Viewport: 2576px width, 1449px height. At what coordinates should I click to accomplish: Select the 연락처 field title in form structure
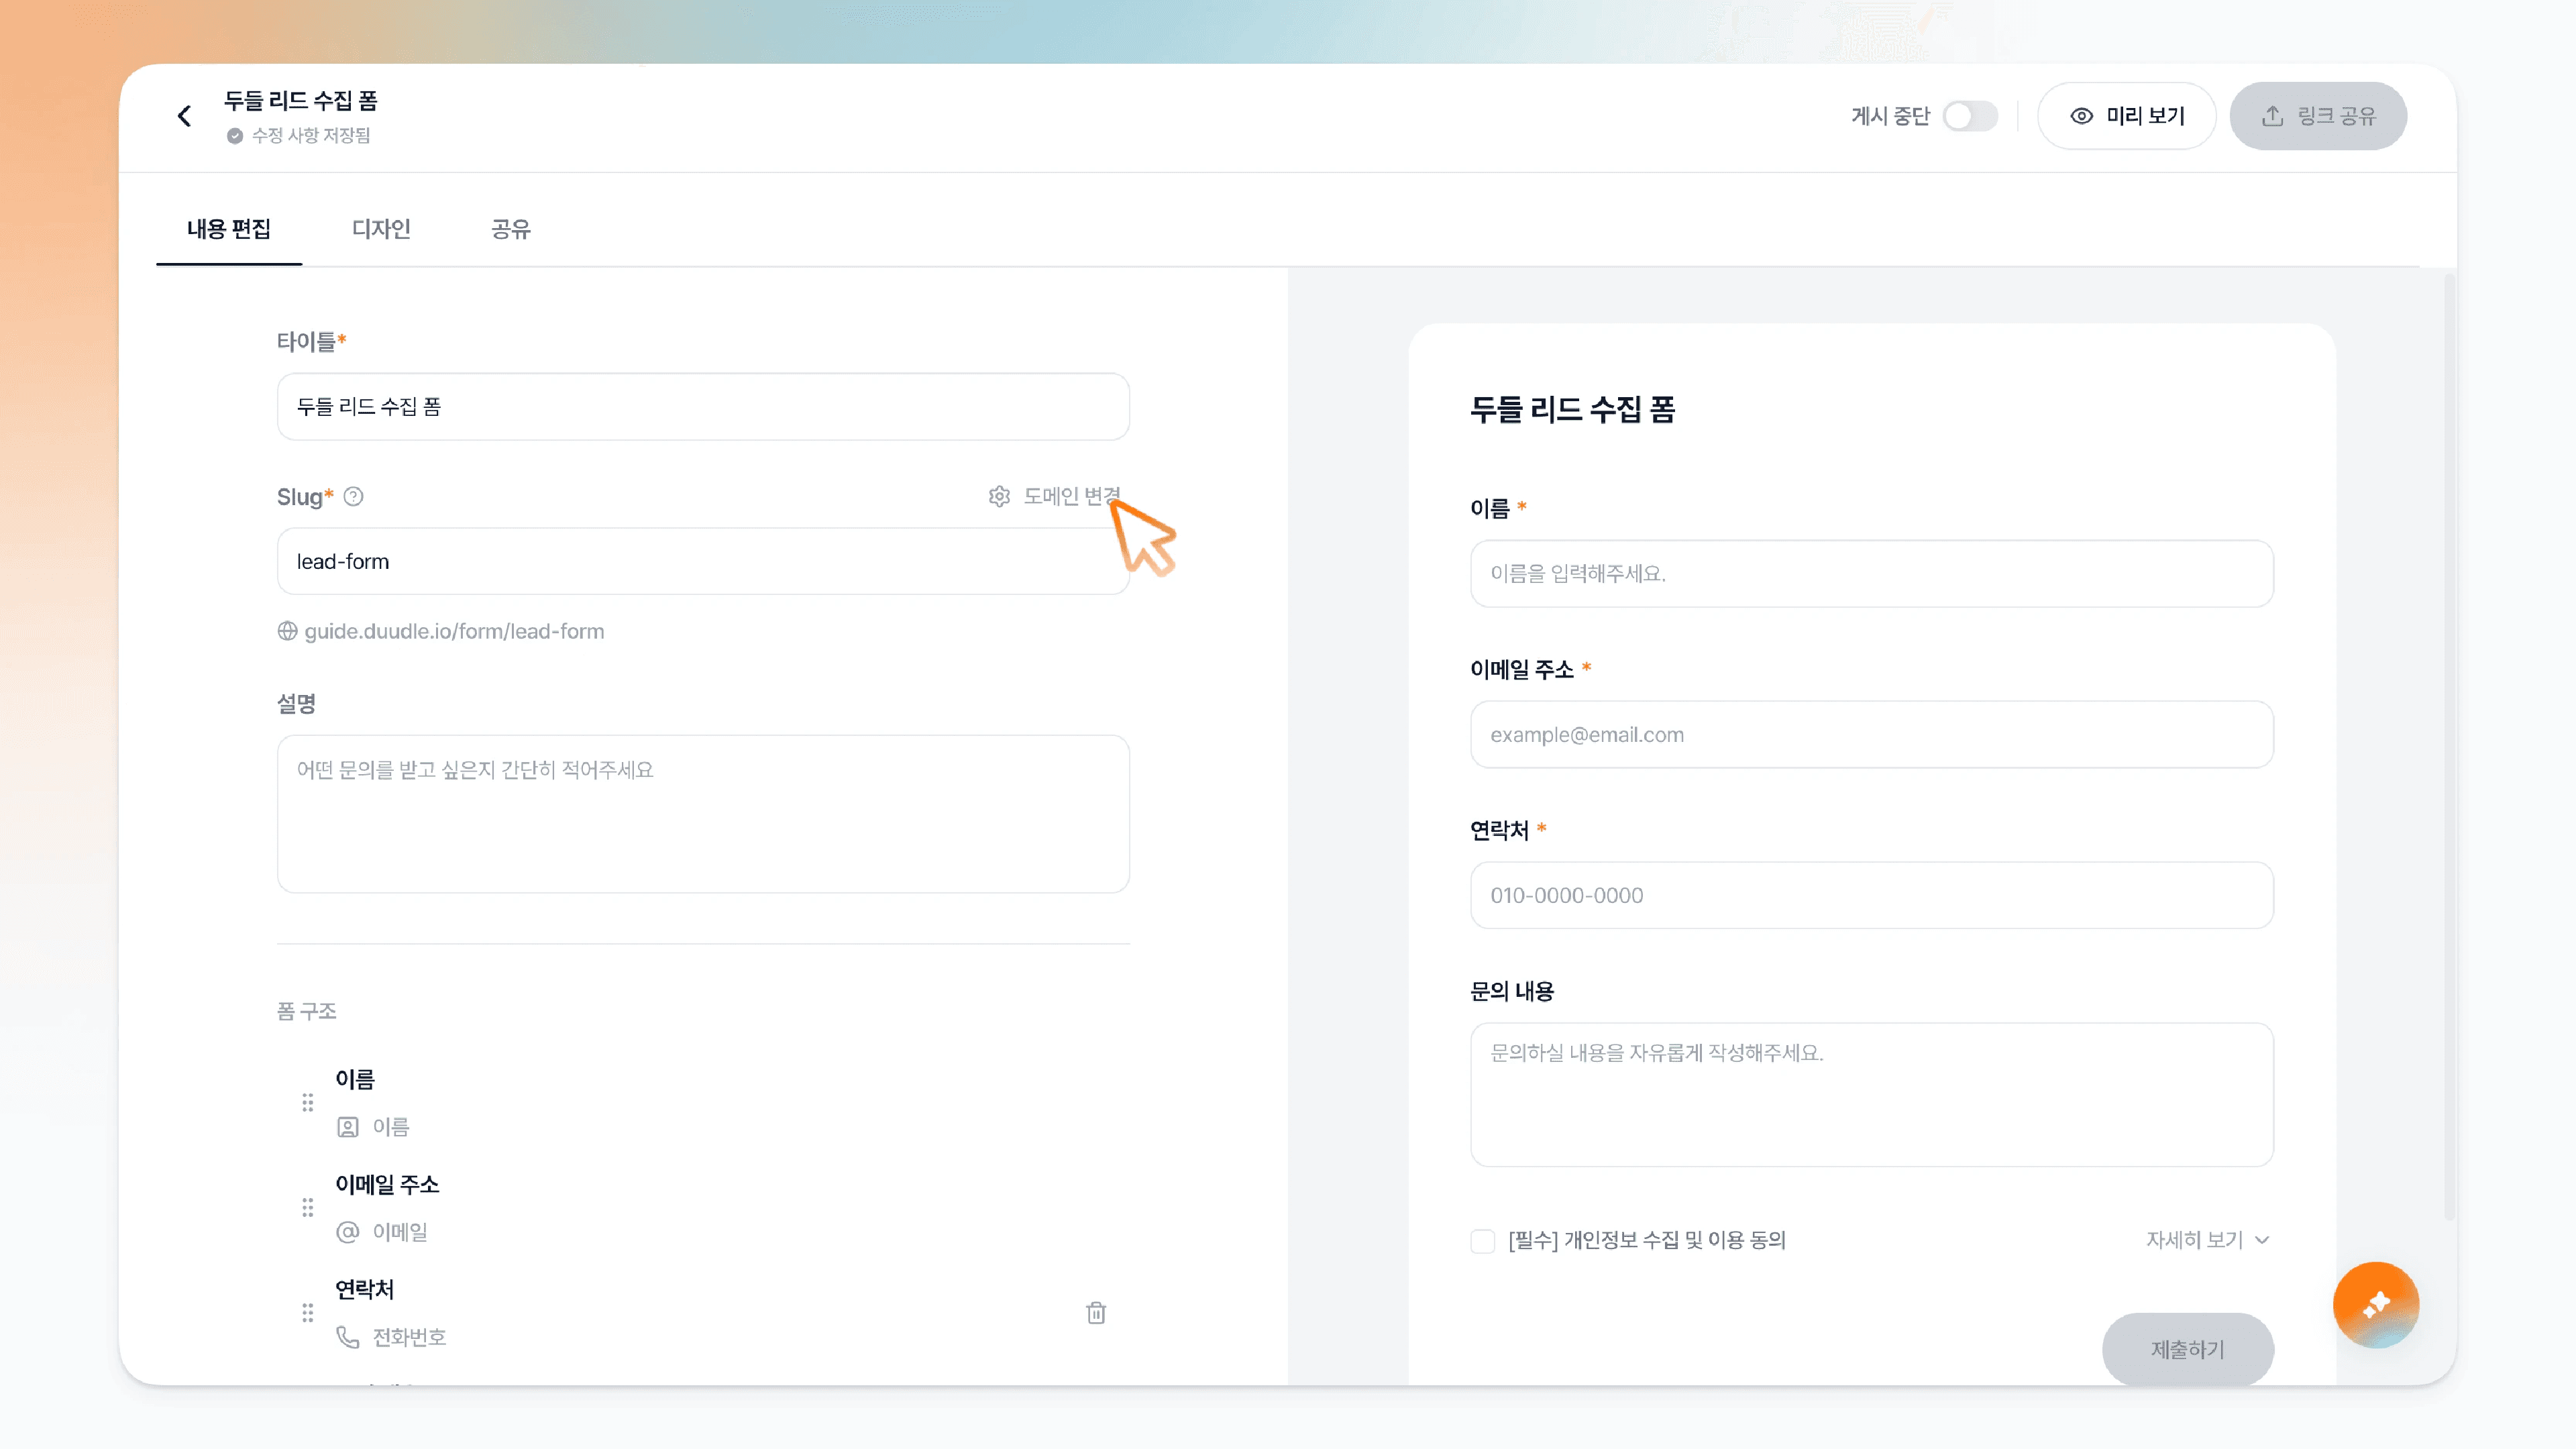click(365, 1289)
